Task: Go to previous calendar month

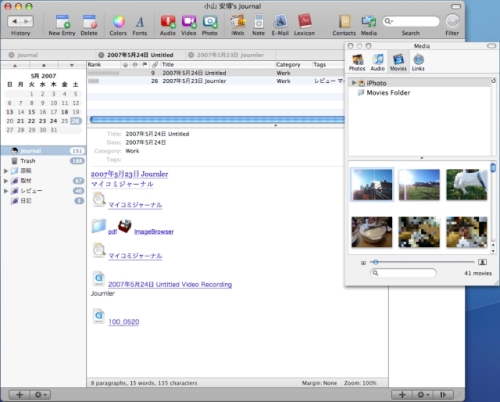Action: (x=15, y=65)
